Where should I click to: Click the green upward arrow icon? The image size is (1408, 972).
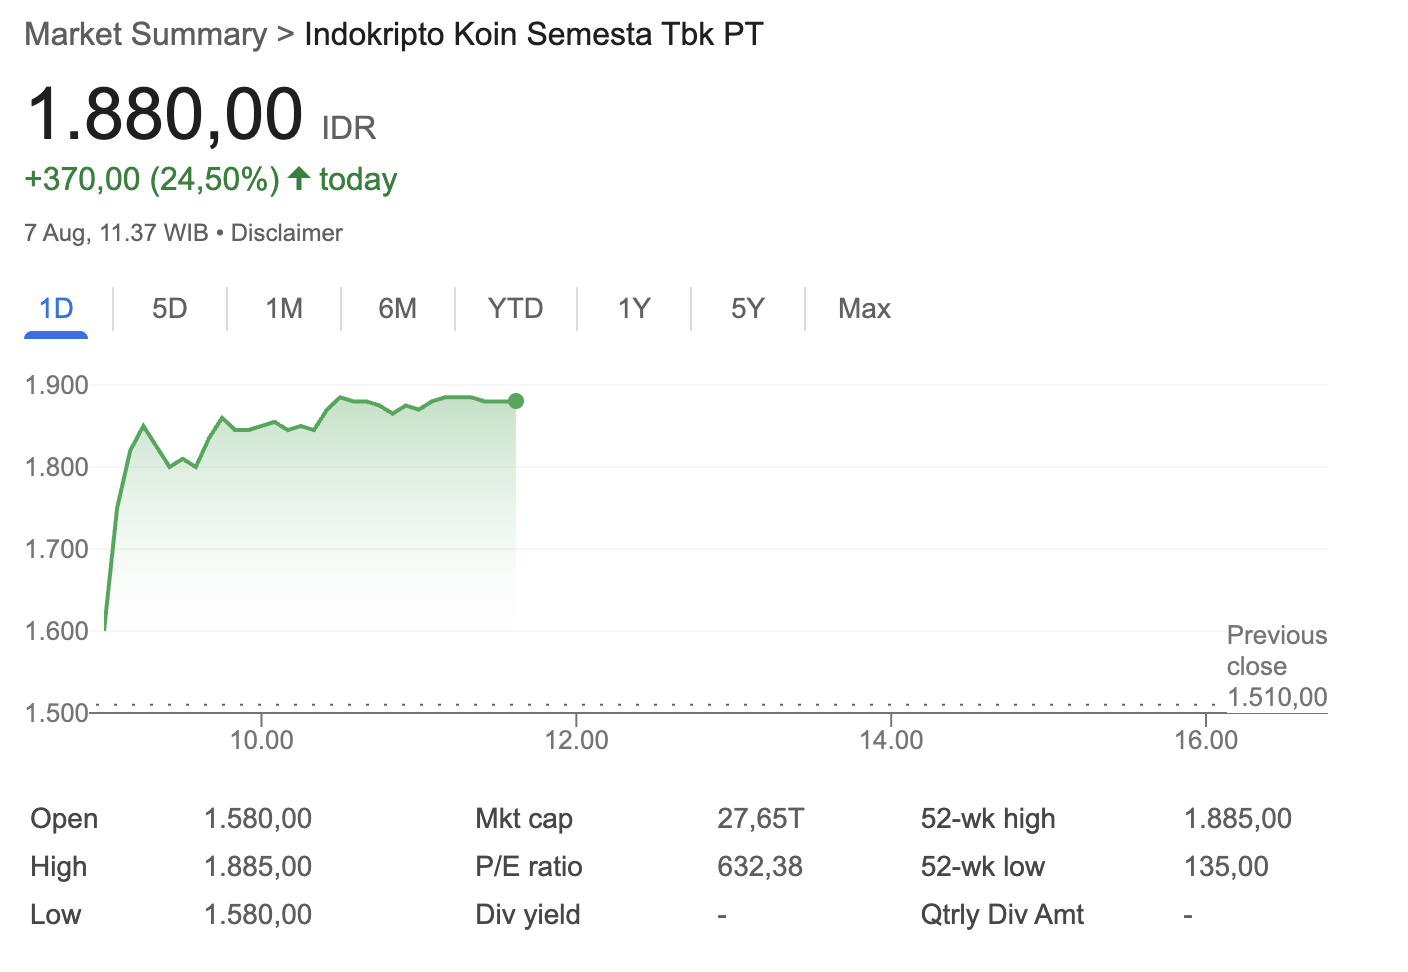pos(298,178)
